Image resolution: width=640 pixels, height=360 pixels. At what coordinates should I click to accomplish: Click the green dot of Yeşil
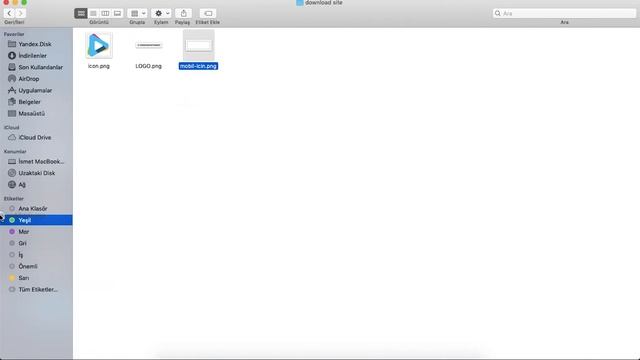pos(12,220)
